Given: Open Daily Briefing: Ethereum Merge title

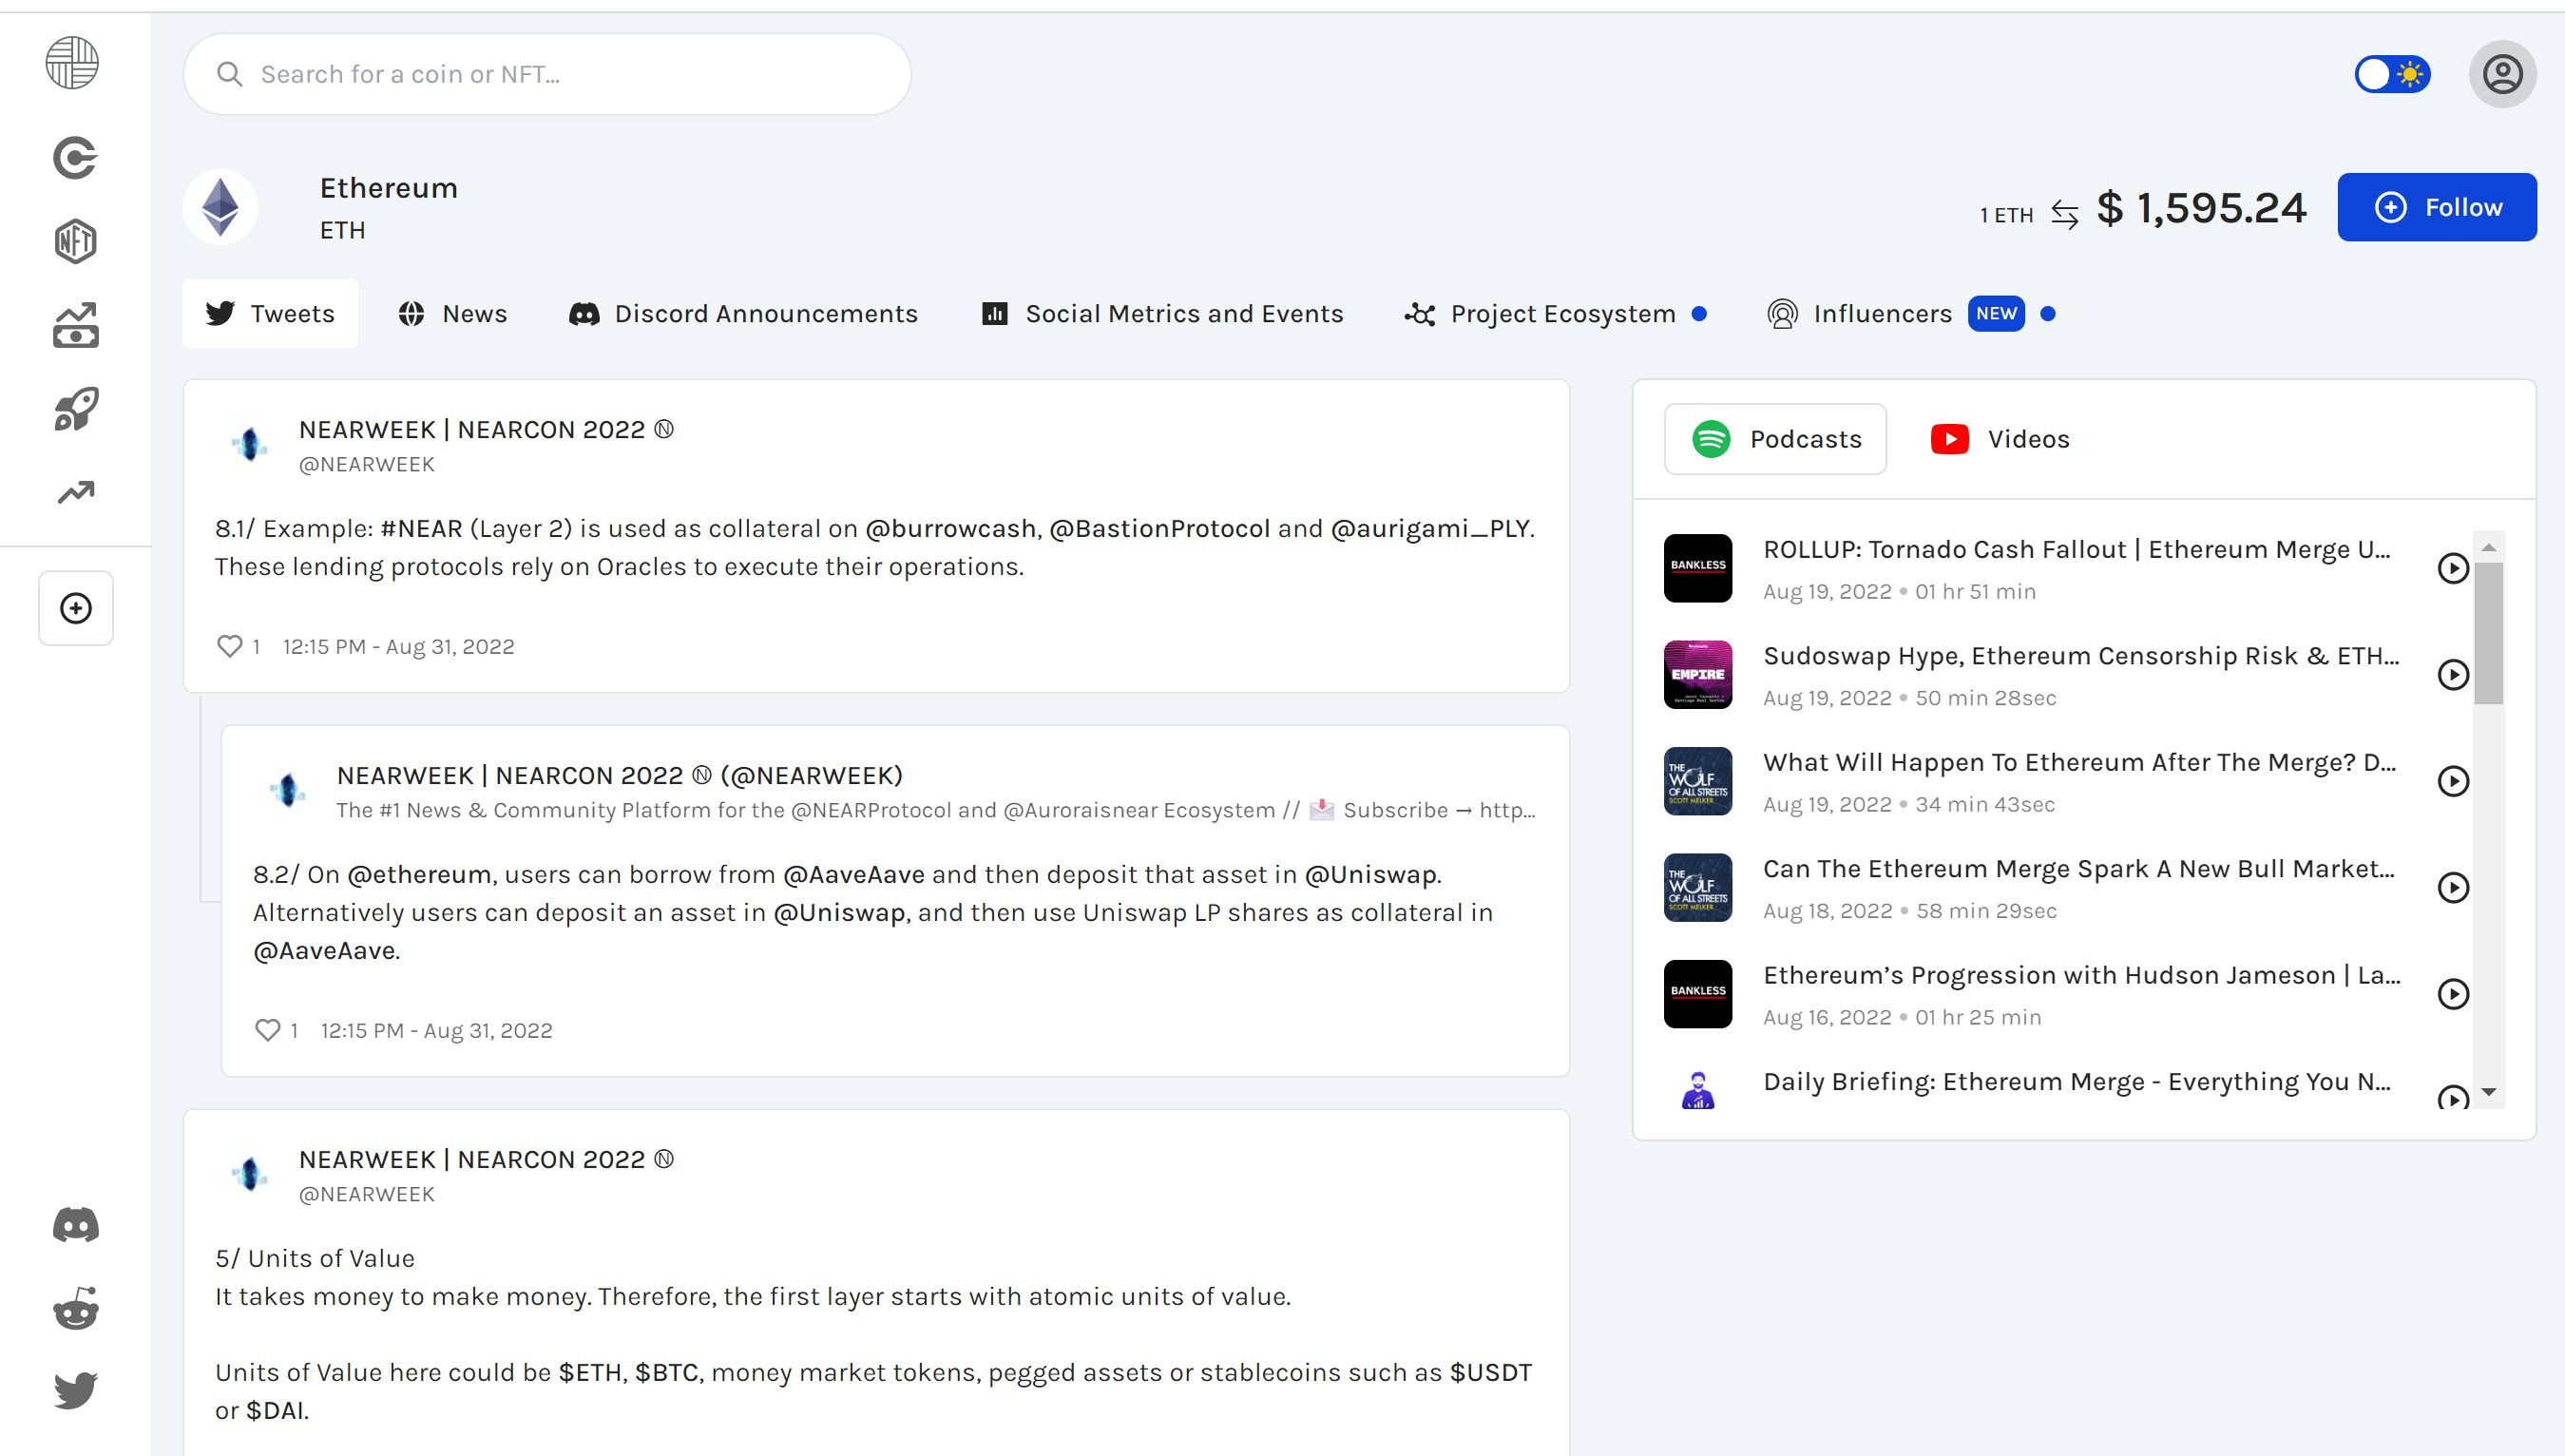Looking at the screenshot, I should pos(2077,1082).
